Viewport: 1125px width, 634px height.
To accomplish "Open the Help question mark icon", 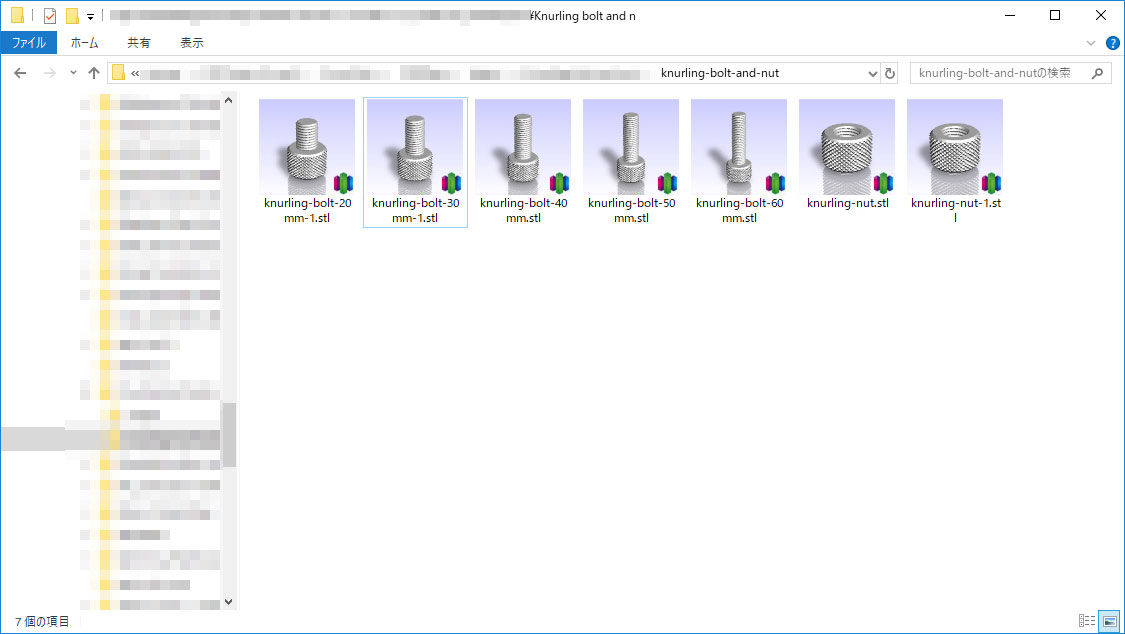I will point(1112,43).
